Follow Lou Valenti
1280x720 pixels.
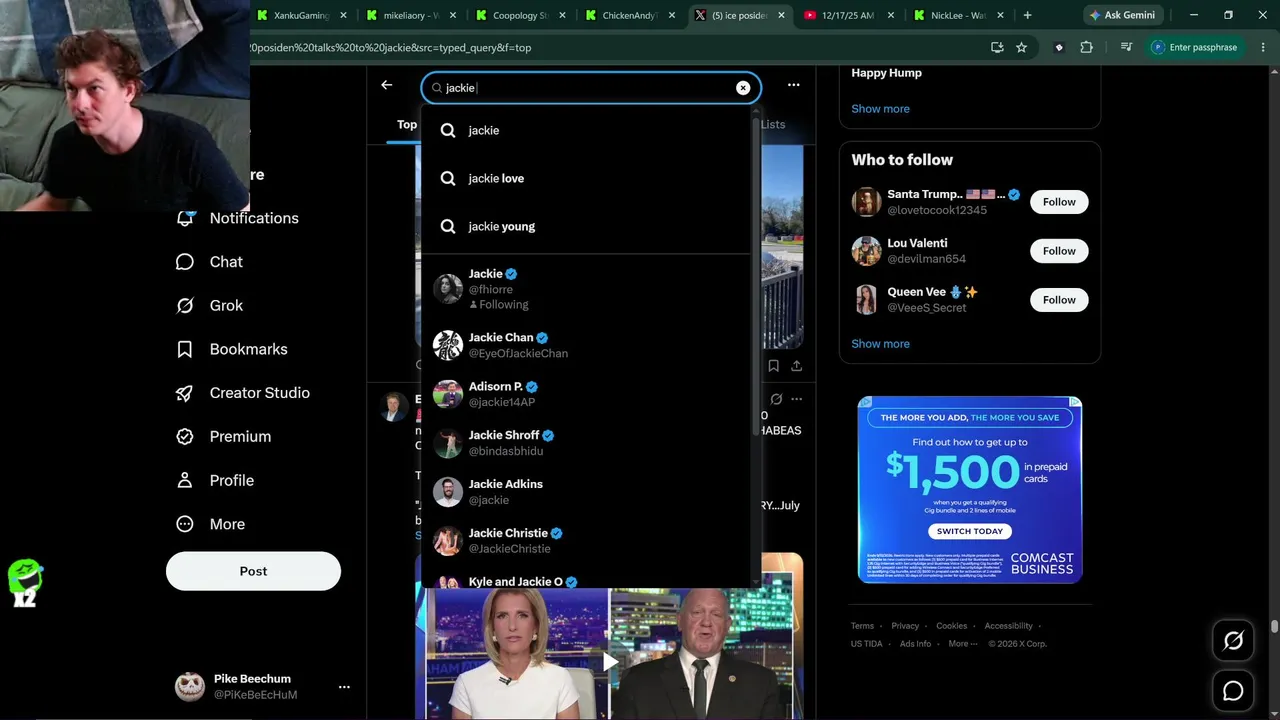1059,251
